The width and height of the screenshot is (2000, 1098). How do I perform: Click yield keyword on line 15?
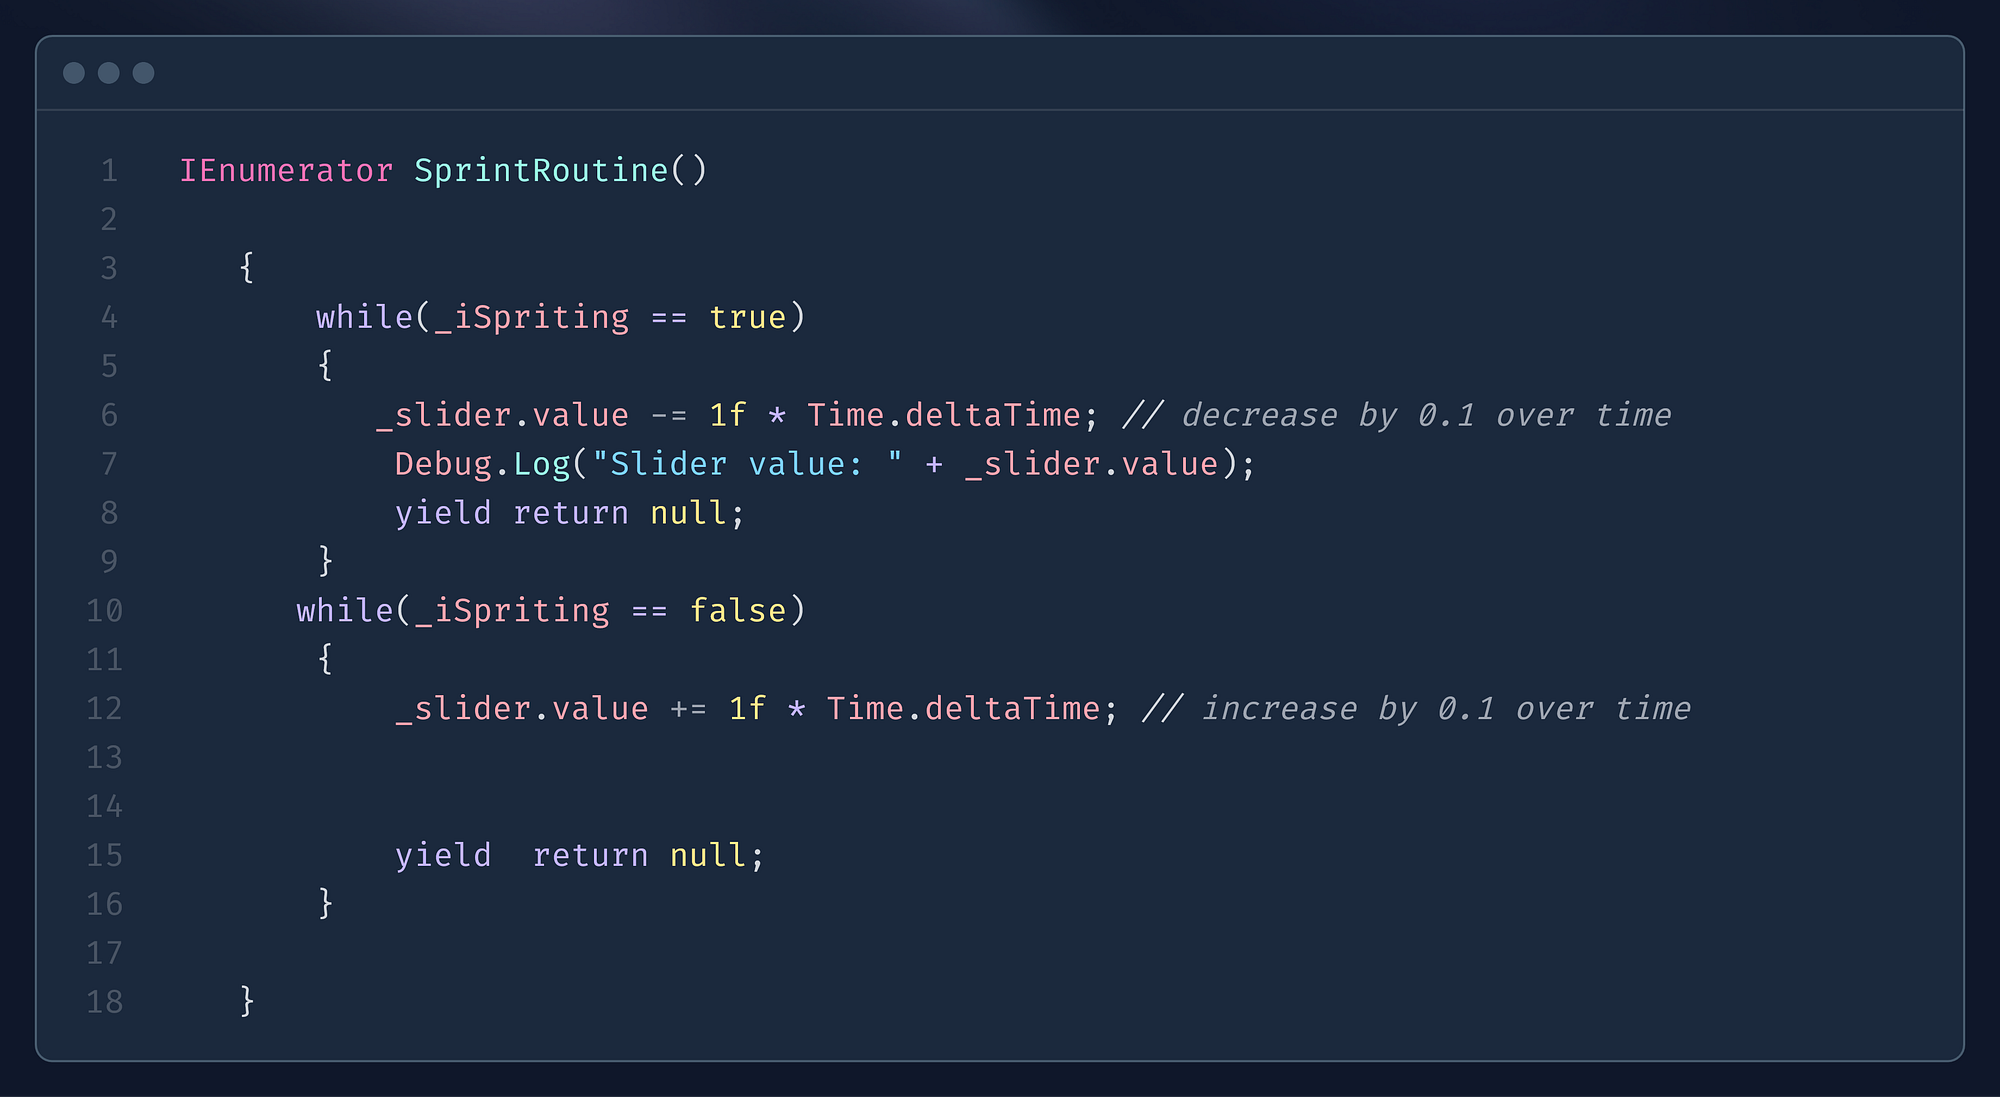pos(443,856)
